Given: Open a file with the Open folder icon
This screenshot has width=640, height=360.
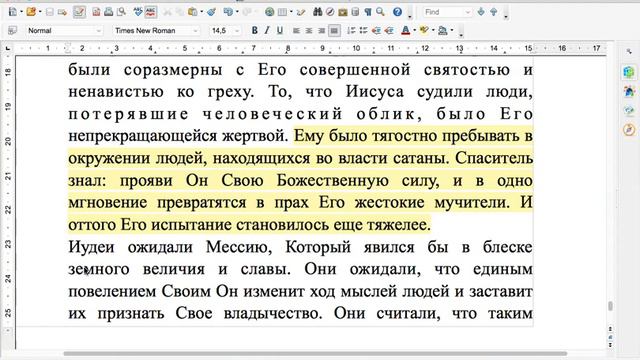Looking at the screenshot, I should 31,12.
